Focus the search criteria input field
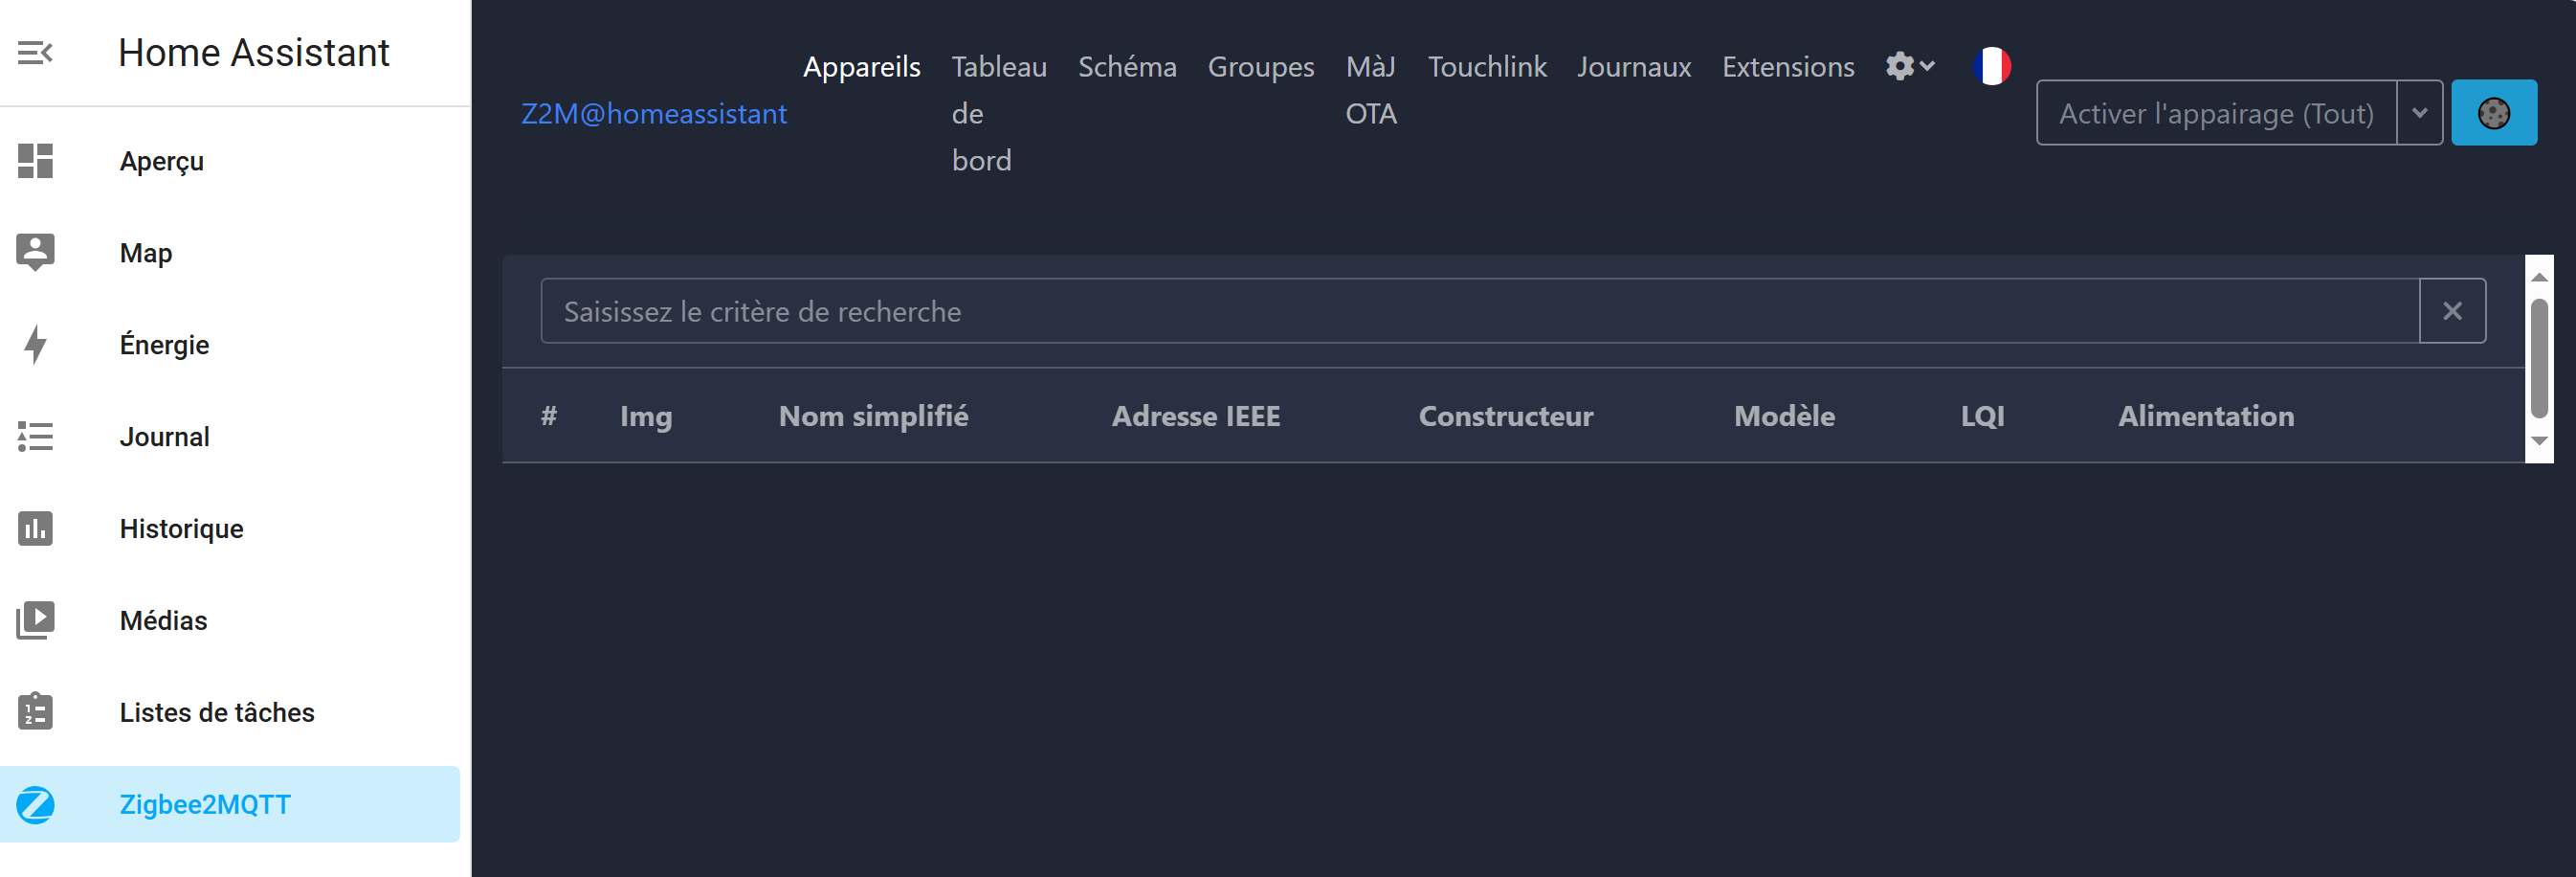 (1479, 311)
